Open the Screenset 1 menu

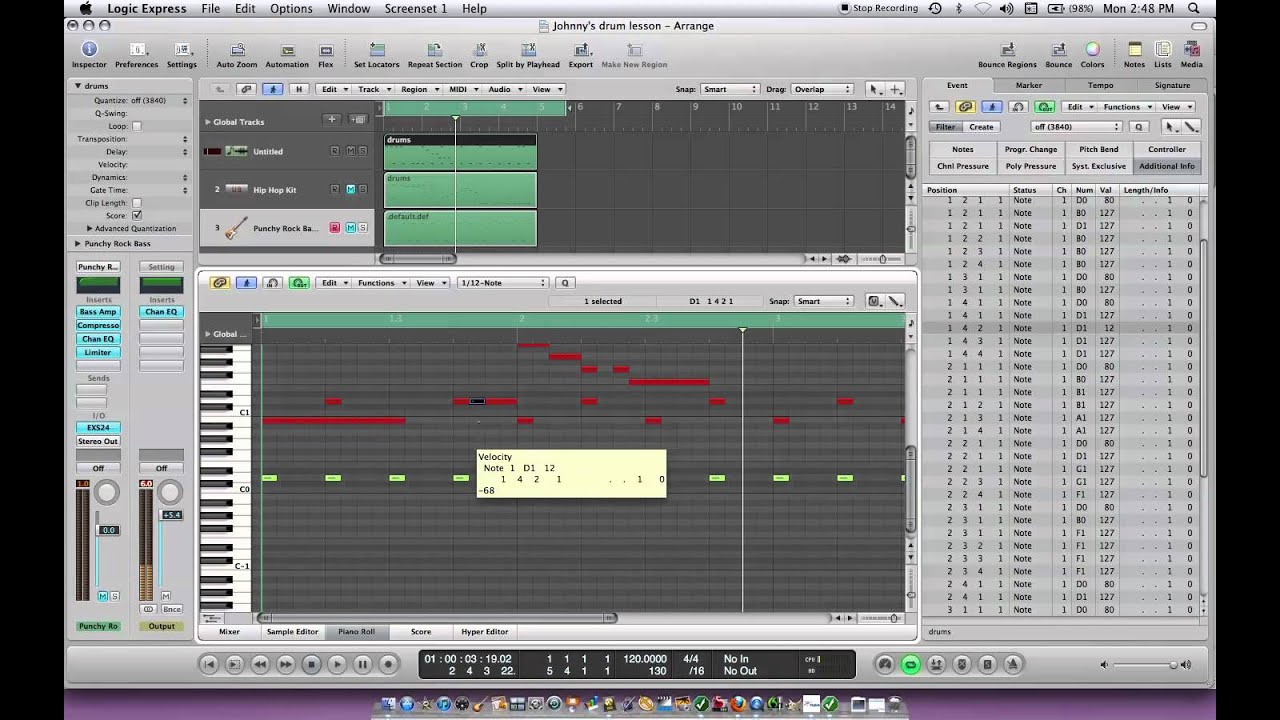416,8
